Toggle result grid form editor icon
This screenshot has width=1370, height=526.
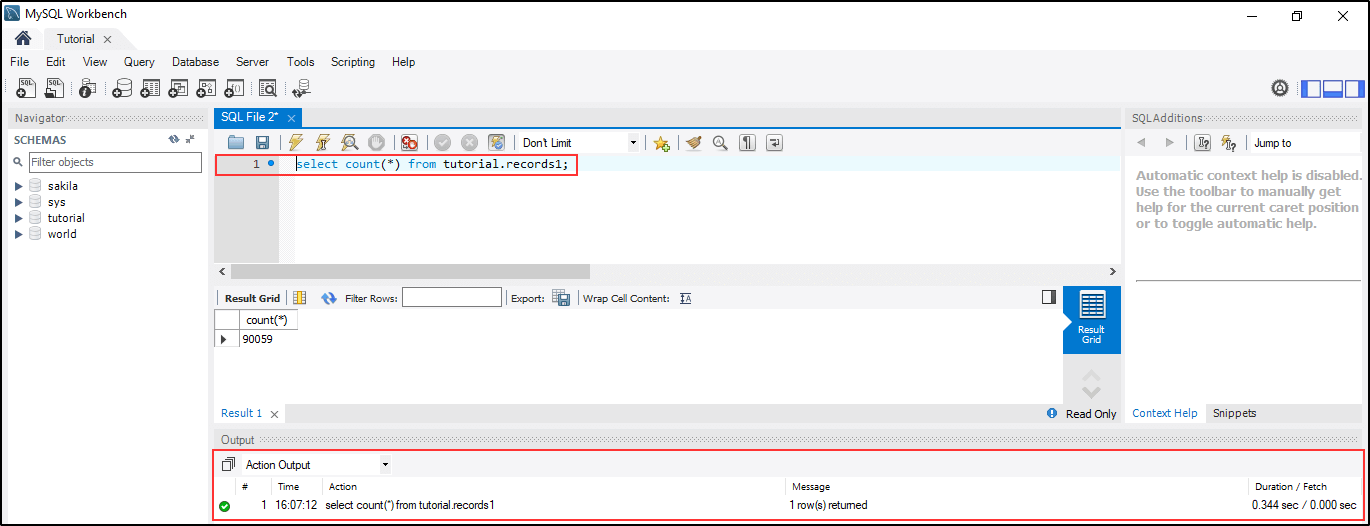point(299,298)
